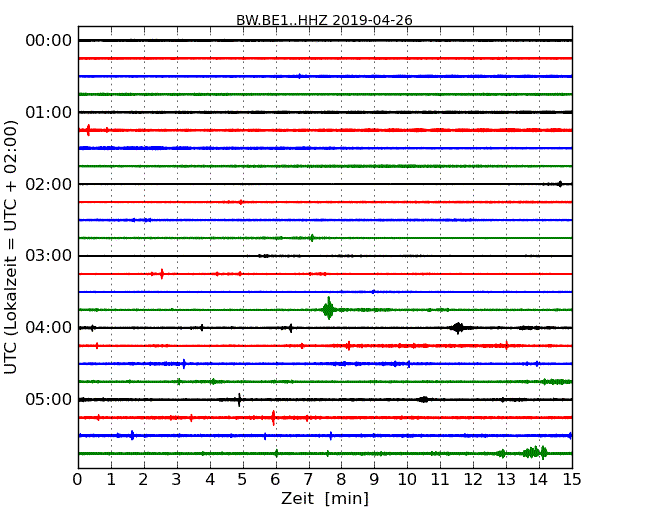
Task: Click the x-axis tick label 3
Action: pyautogui.click(x=177, y=479)
